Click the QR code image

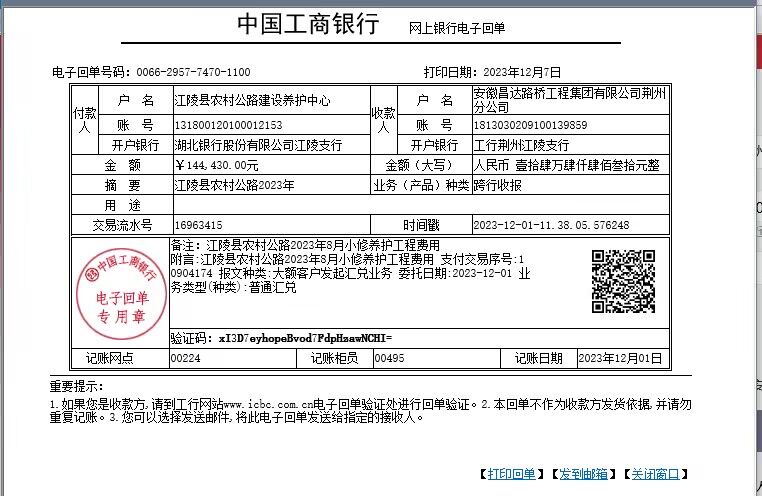click(622, 281)
